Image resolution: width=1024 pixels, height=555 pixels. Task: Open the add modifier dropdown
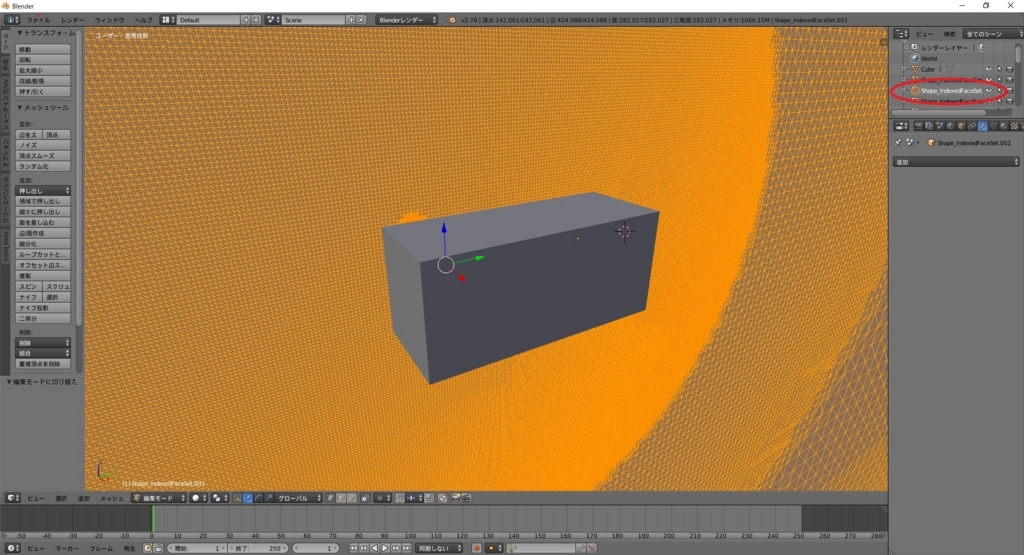(x=955, y=162)
